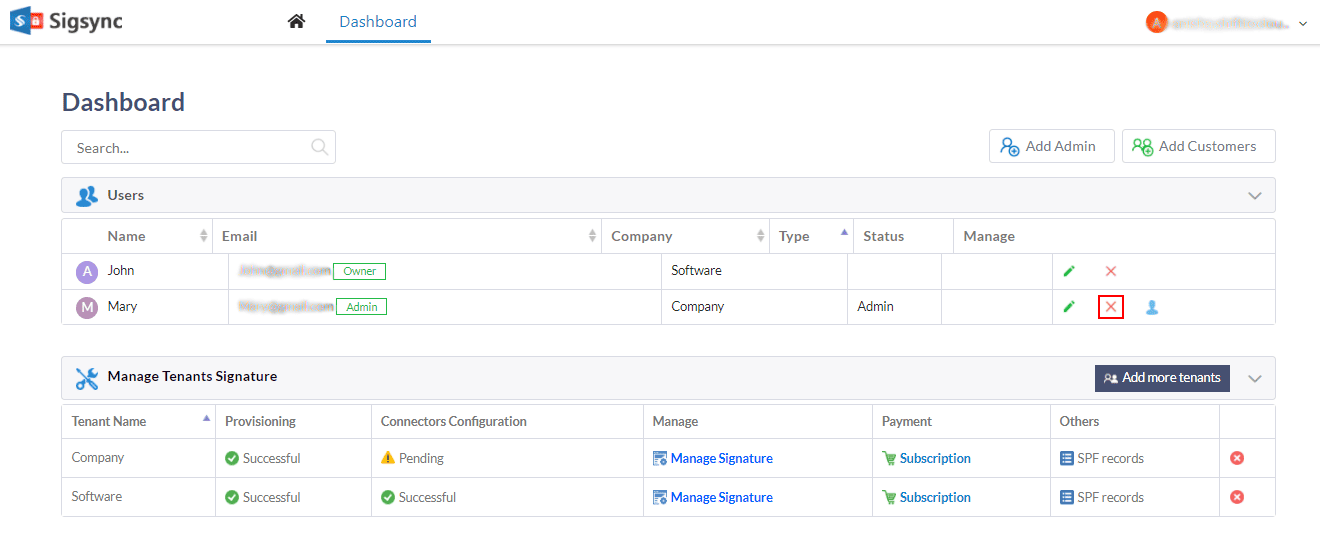
Task: Edit Mary's user entry with the pencil icon
Action: [1069, 307]
